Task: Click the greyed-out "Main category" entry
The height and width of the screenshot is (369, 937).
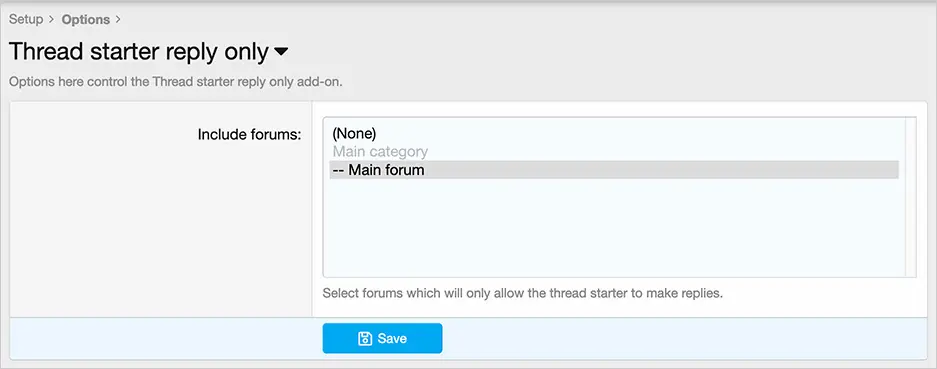Action: (380, 152)
